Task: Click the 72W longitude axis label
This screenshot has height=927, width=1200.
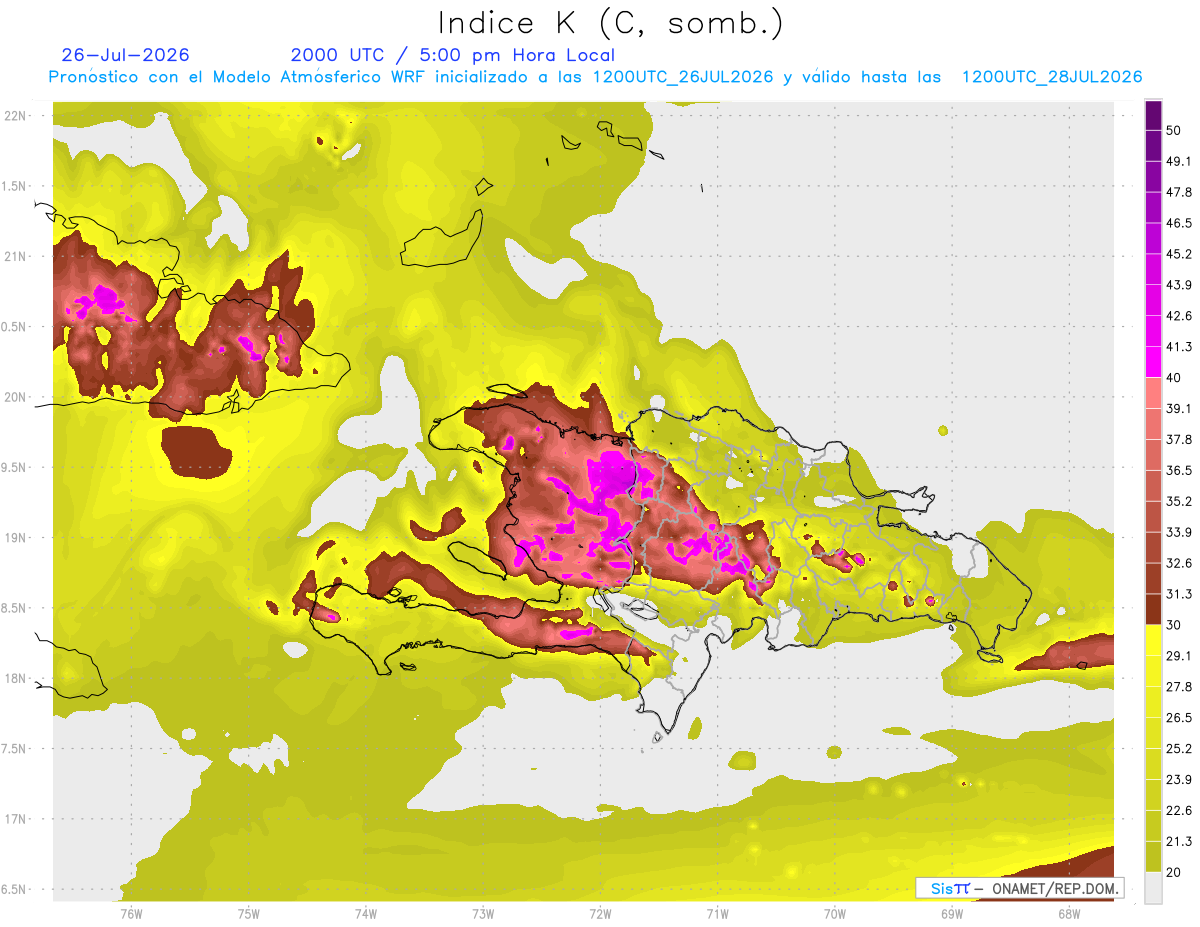Action: (x=600, y=913)
